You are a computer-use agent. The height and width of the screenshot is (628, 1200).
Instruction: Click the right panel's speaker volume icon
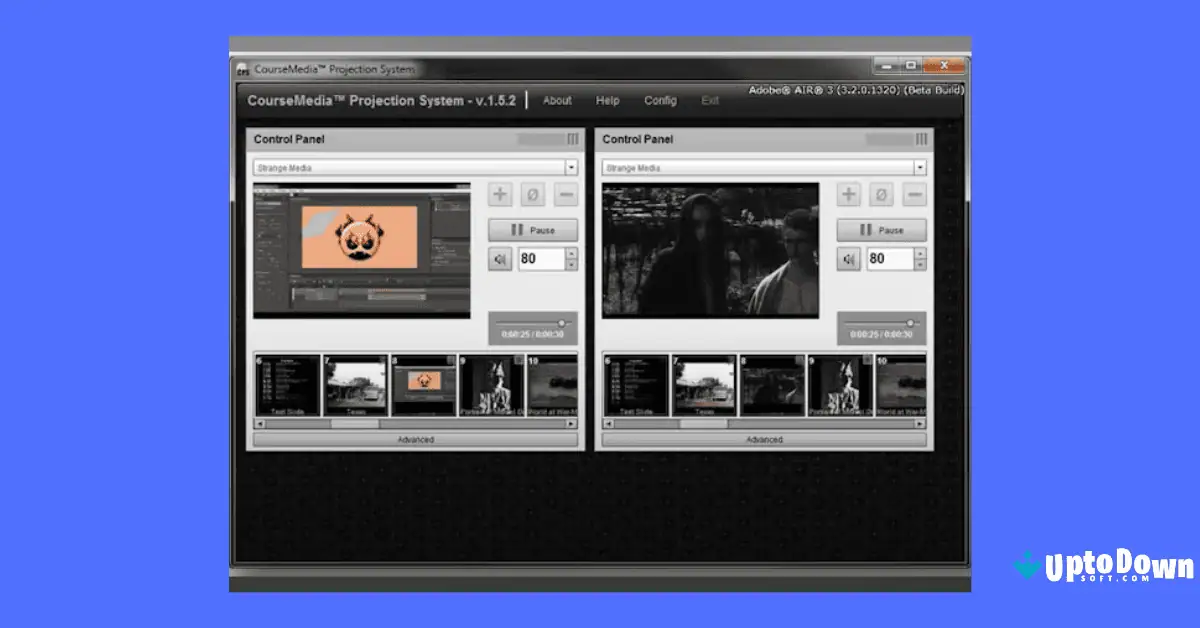pos(848,259)
